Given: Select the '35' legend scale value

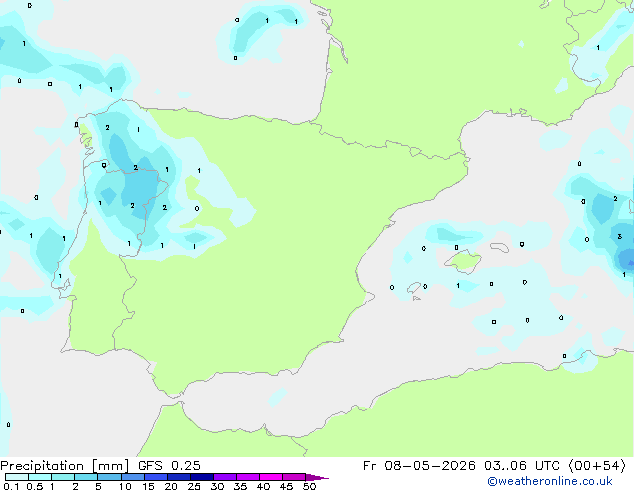Looking at the screenshot, I should [x=240, y=486].
